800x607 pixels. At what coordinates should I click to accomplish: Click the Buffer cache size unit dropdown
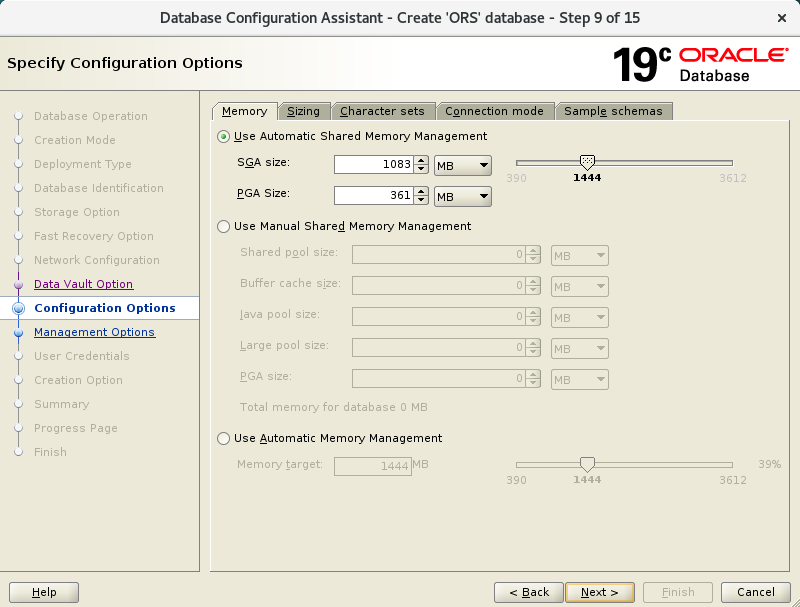(580, 287)
